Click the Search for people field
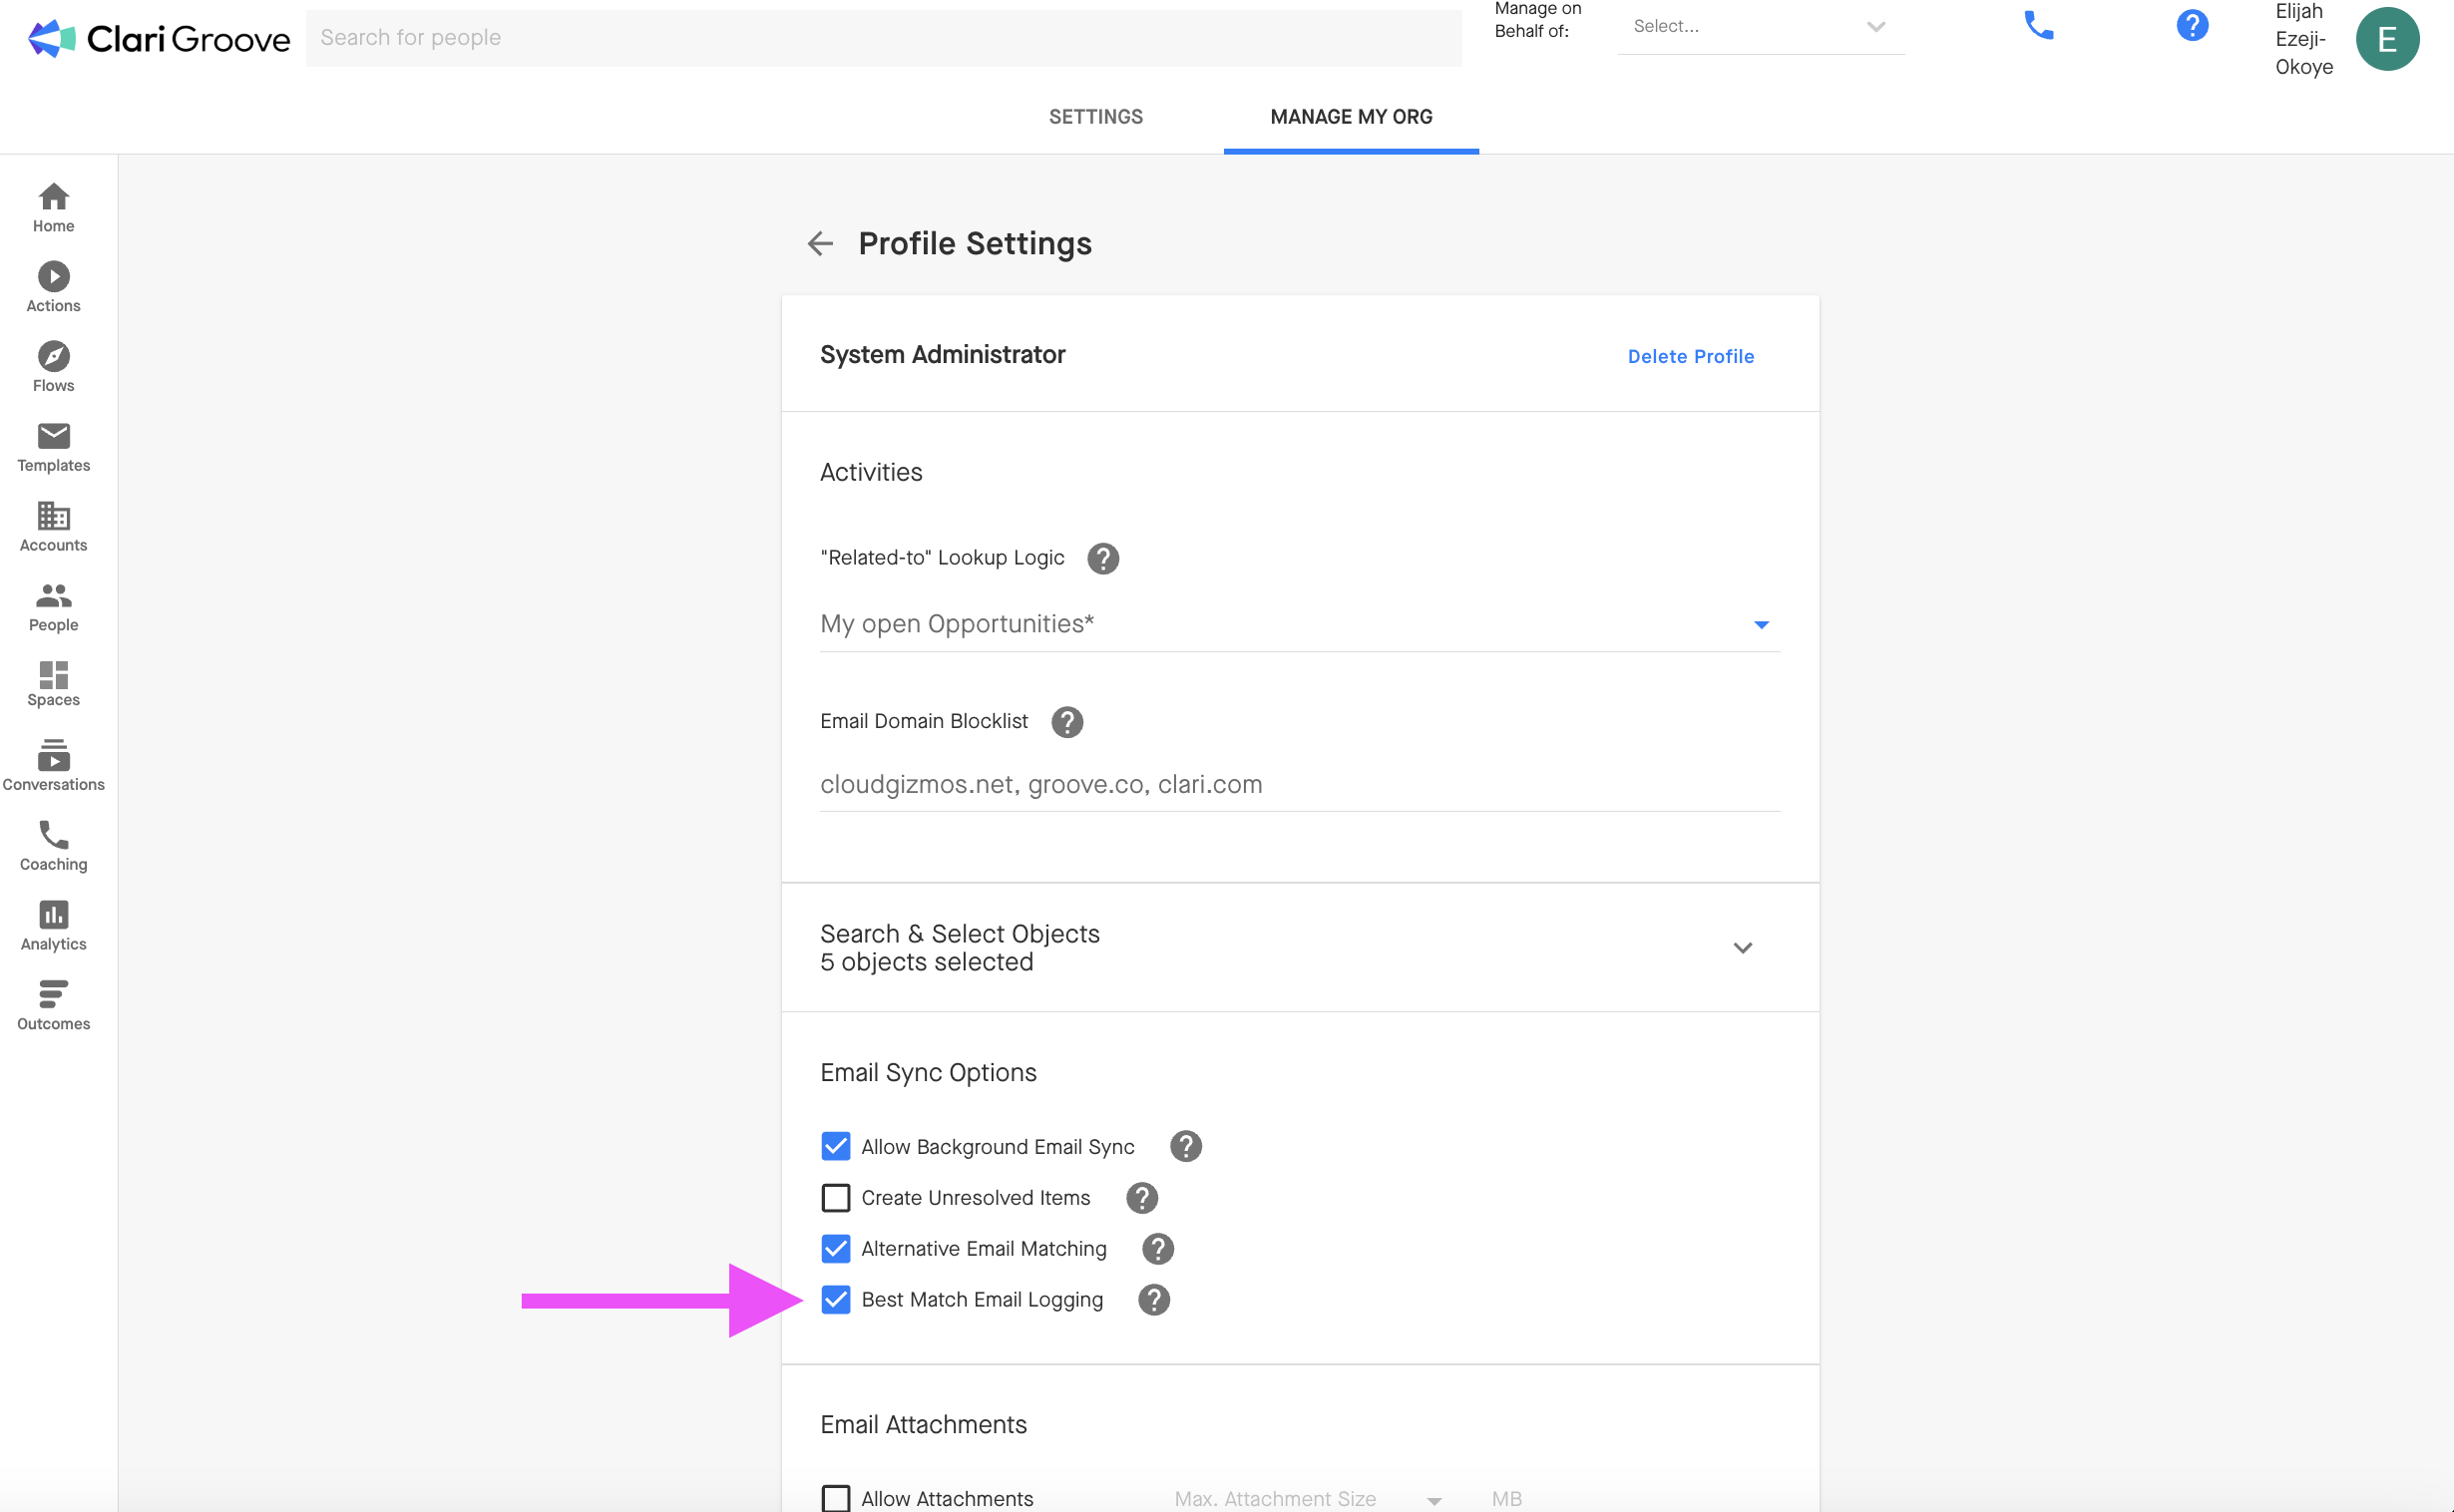 [x=884, y=38]
